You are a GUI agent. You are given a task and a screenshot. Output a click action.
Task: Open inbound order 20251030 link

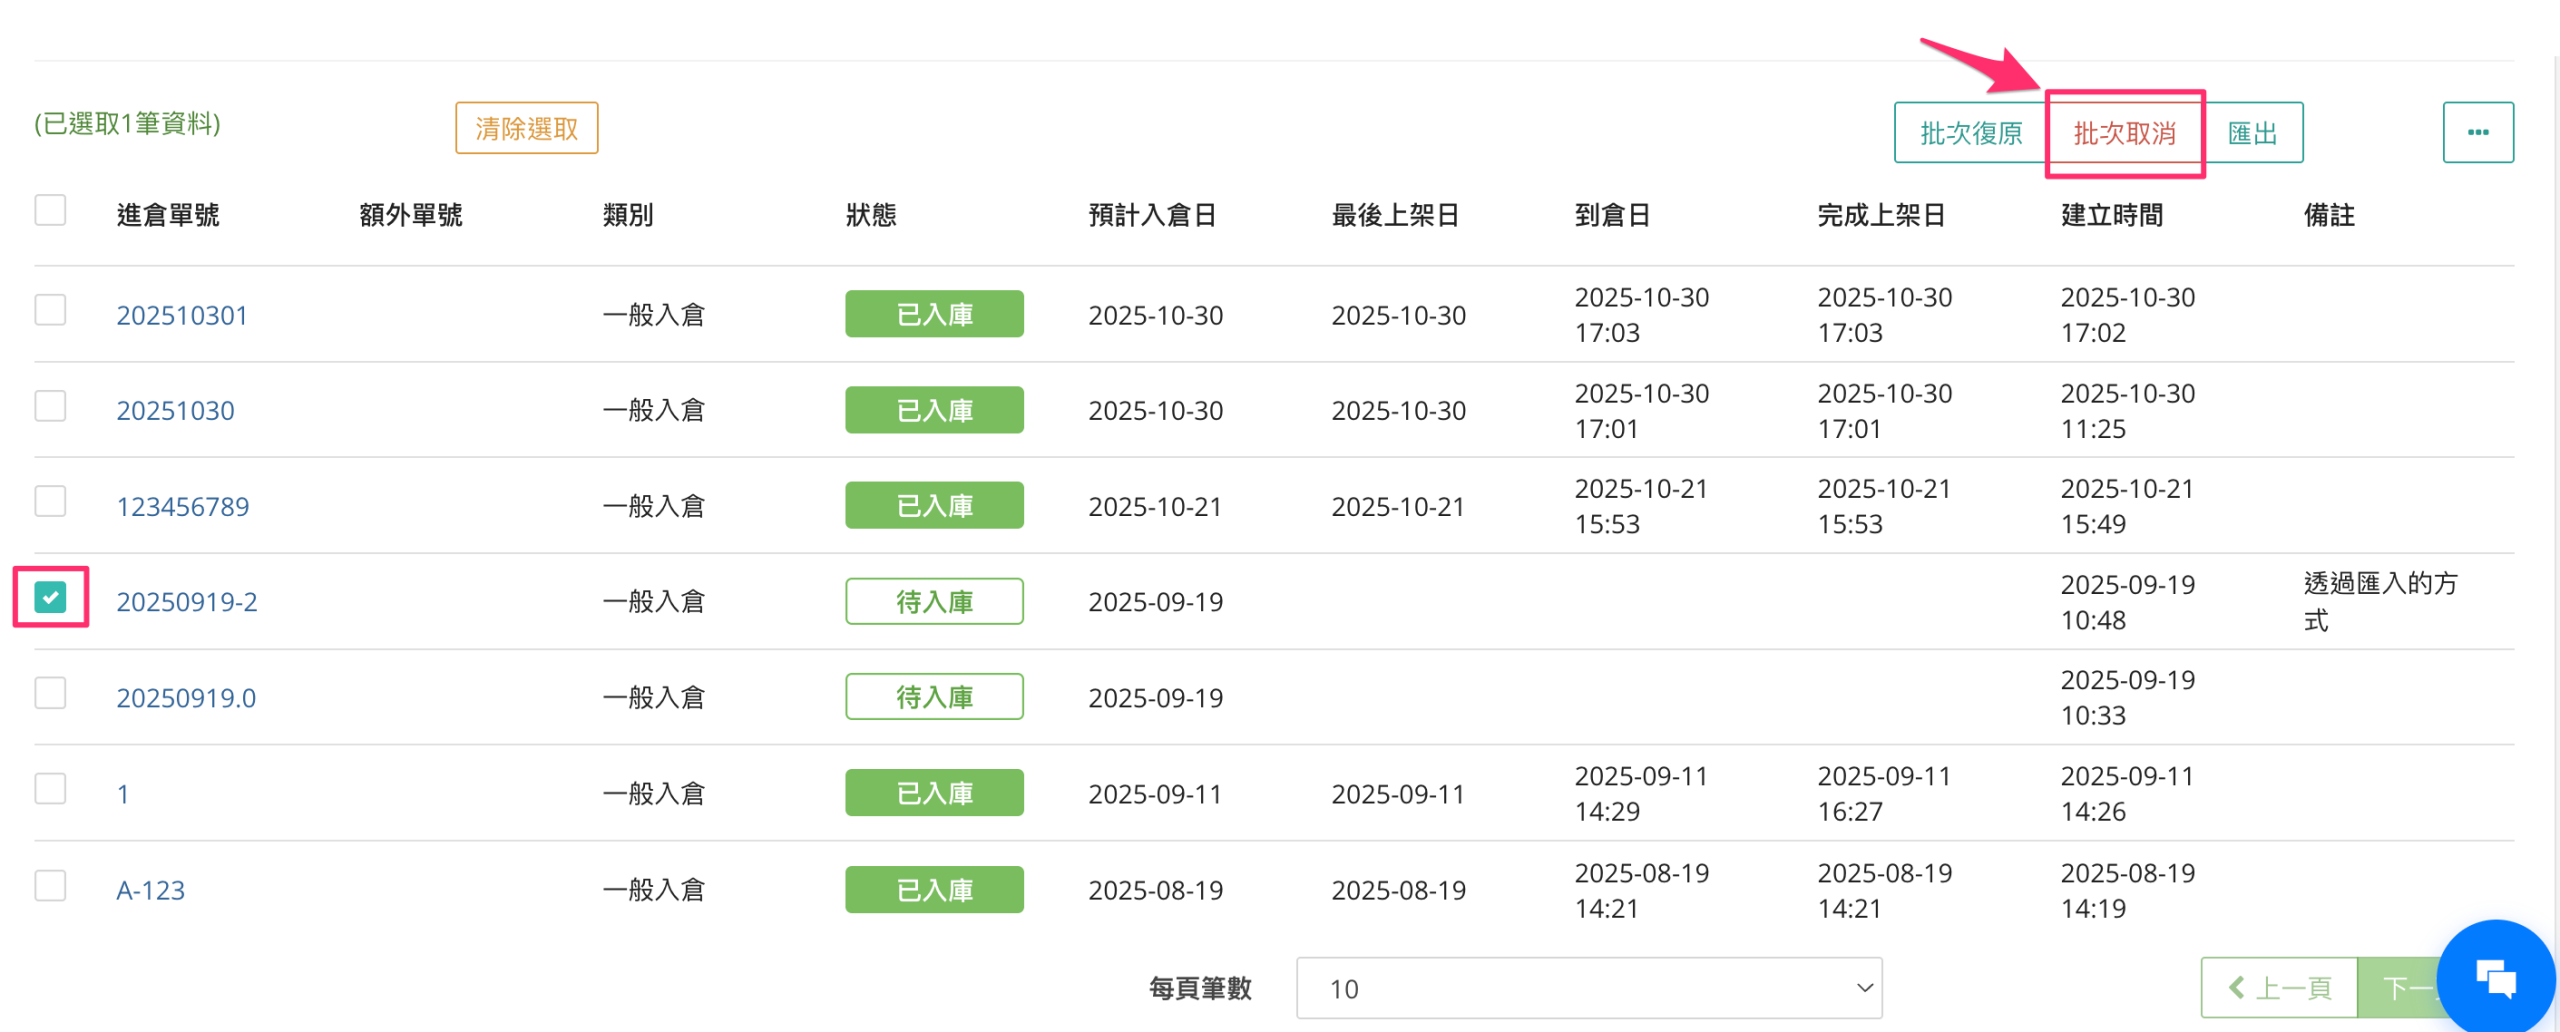175,411
